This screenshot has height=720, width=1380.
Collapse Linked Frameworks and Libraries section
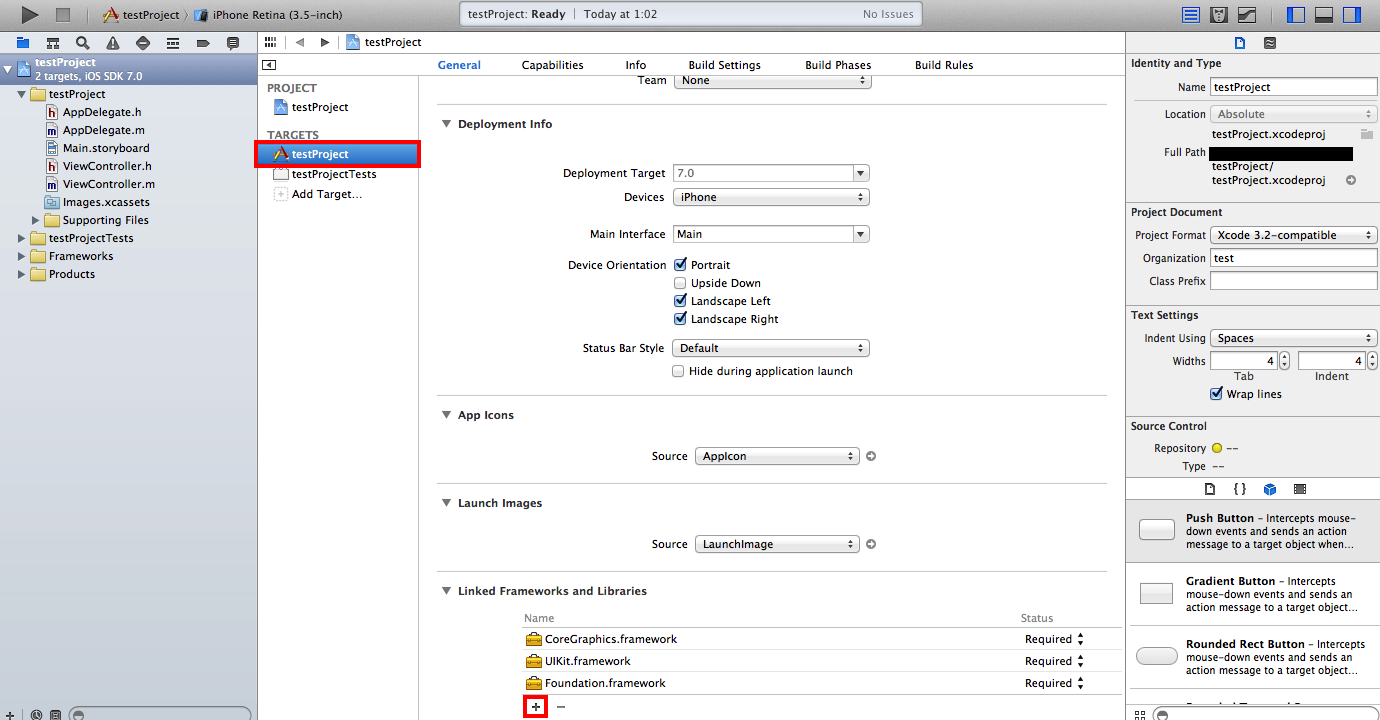click(446, 591)
